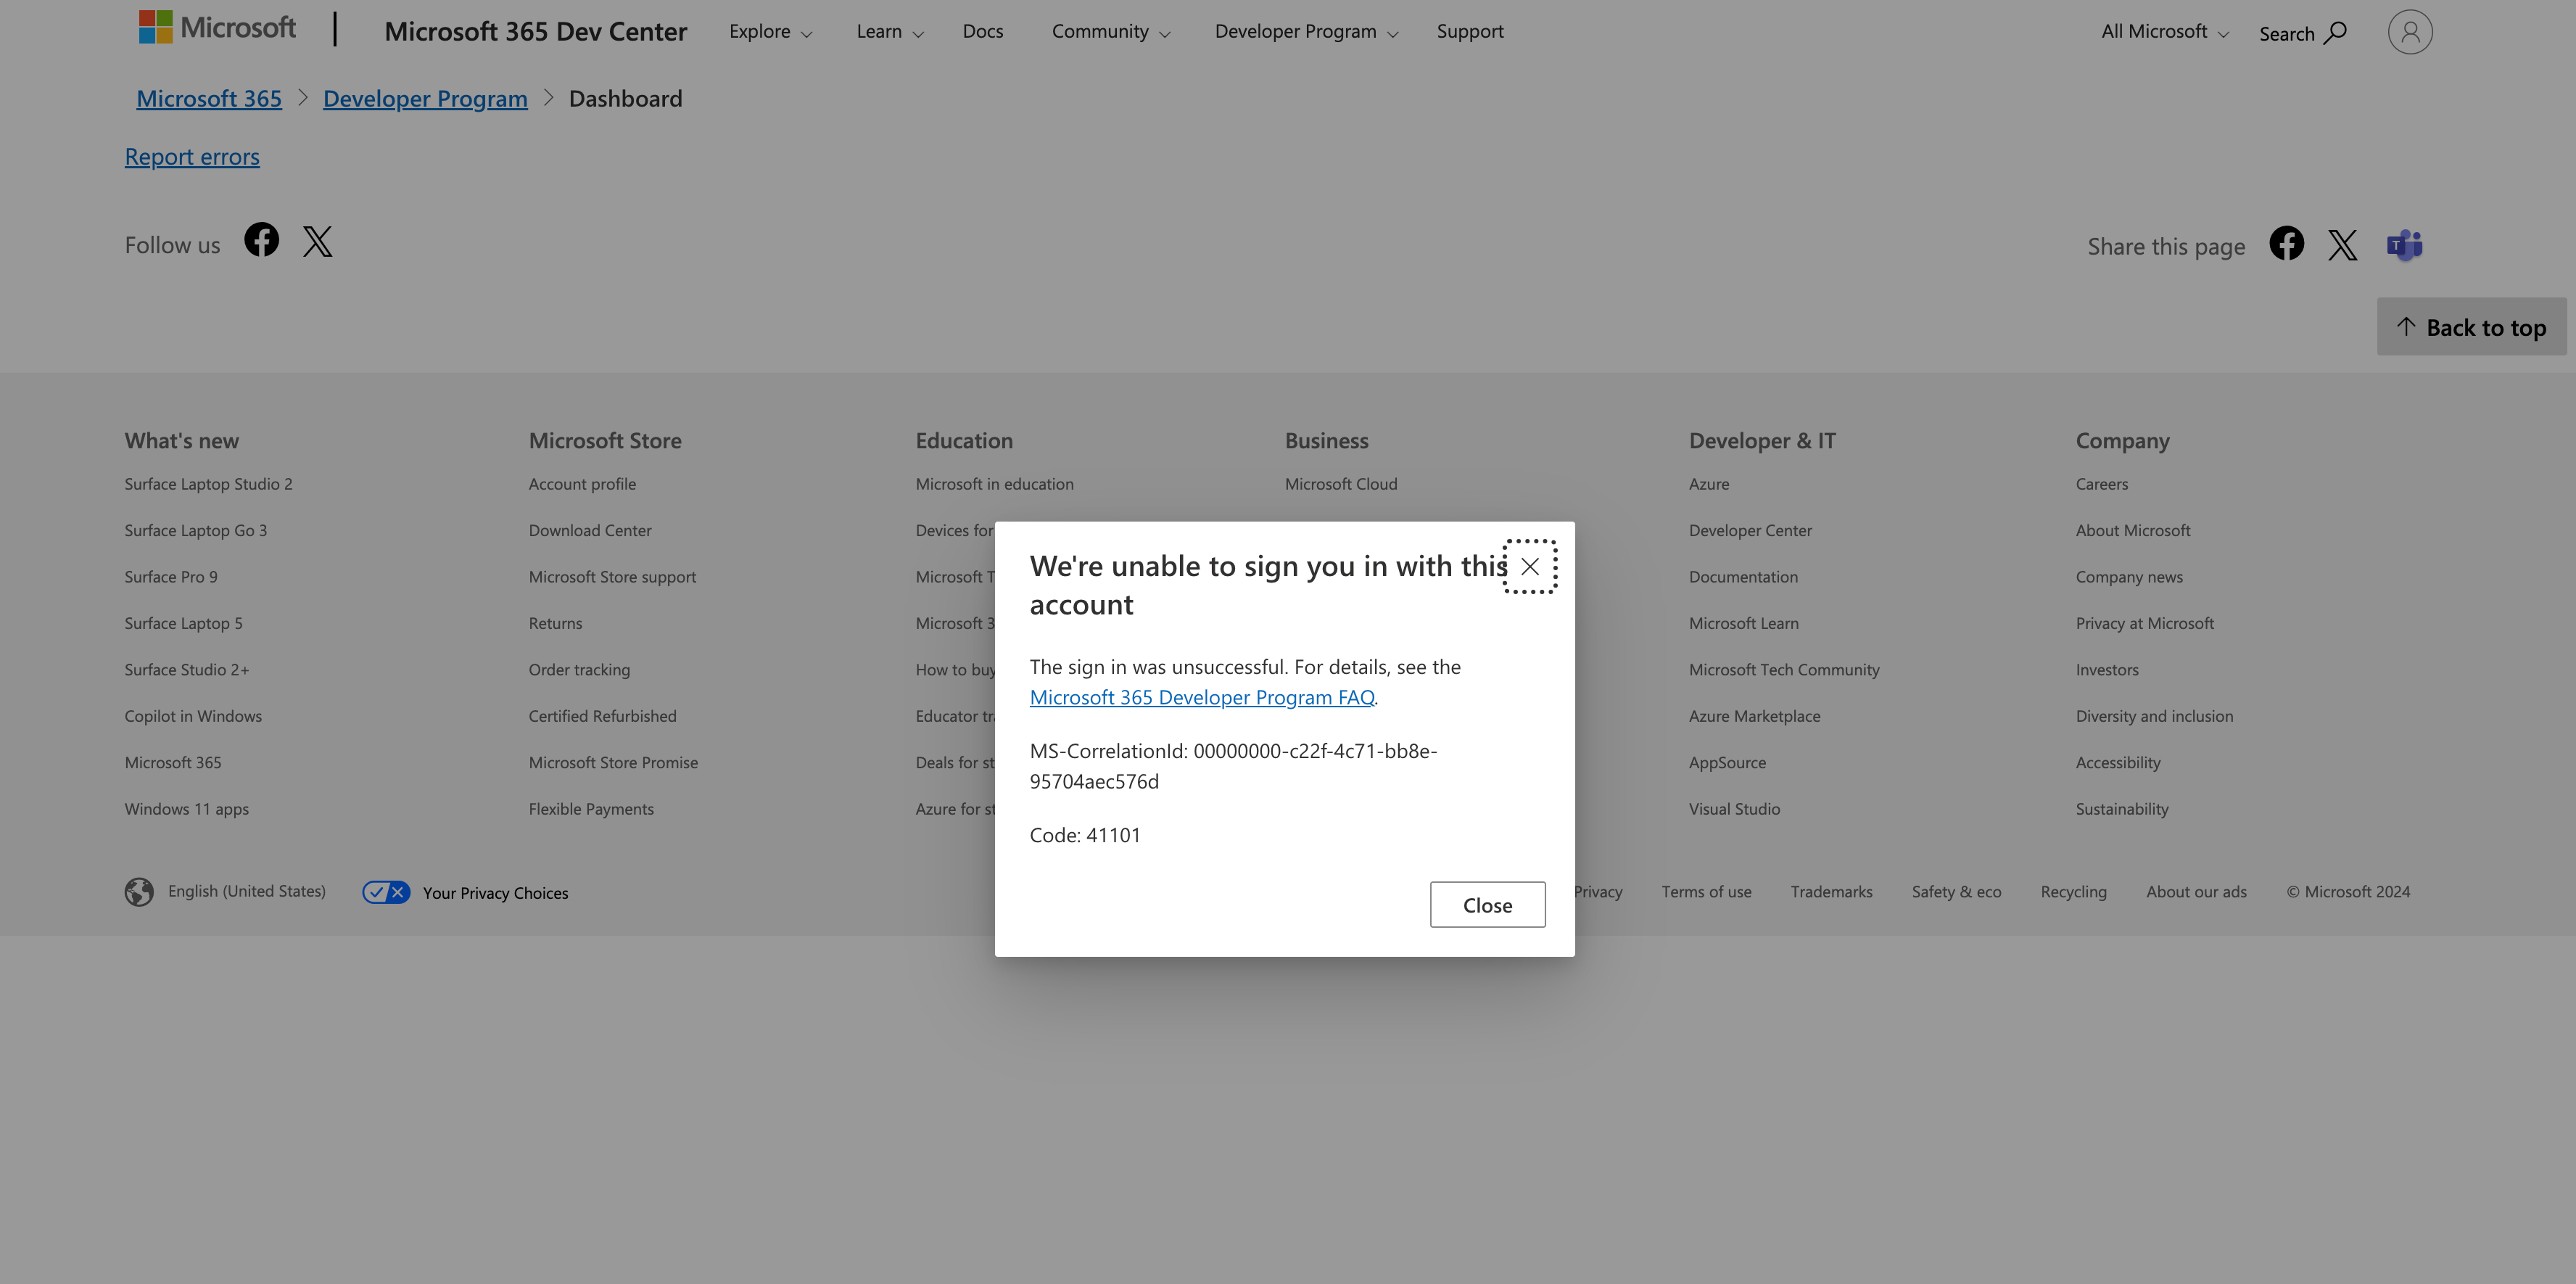The height and width of the screenshot is (1284, 2576).
Task: Toggle the Your Privacy Choices icon
Action: [x=386, y=892]
